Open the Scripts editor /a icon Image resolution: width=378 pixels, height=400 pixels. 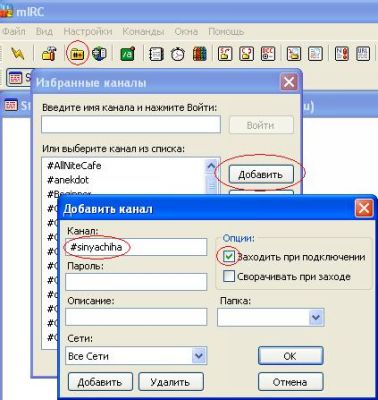(127, 54)
